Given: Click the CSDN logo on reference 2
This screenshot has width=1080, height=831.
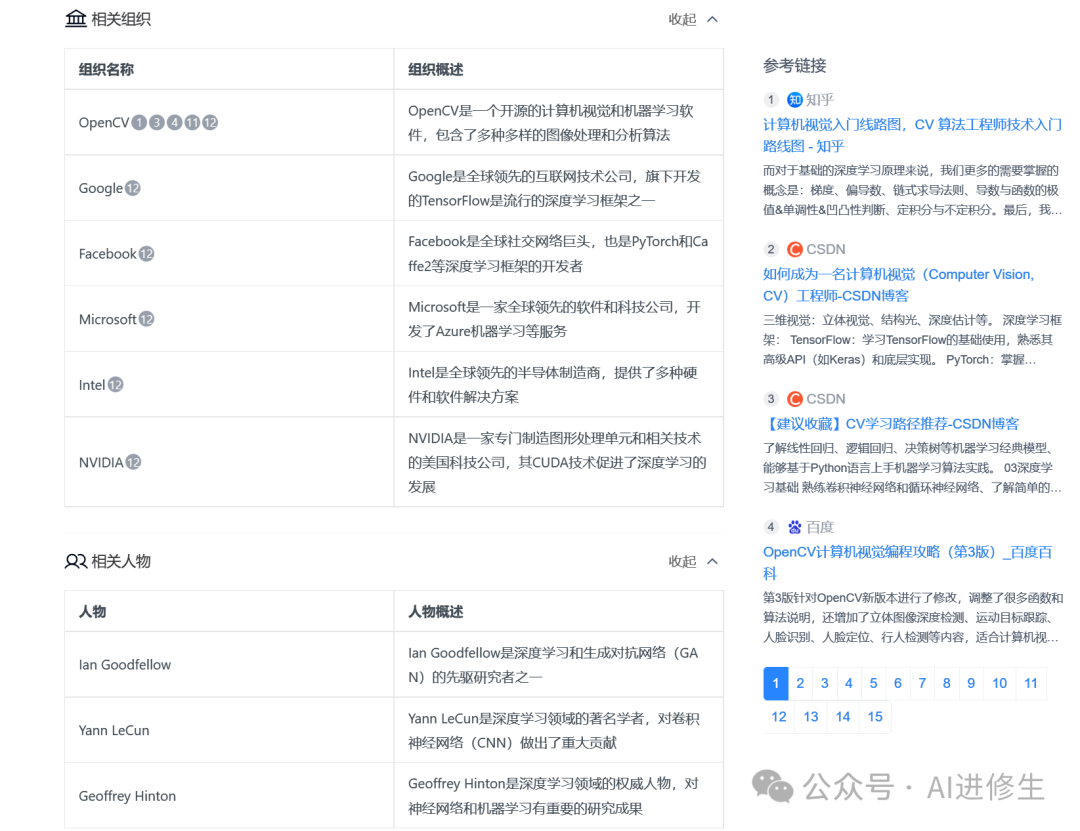Looking at the screenshot, I should pos(795,249).
